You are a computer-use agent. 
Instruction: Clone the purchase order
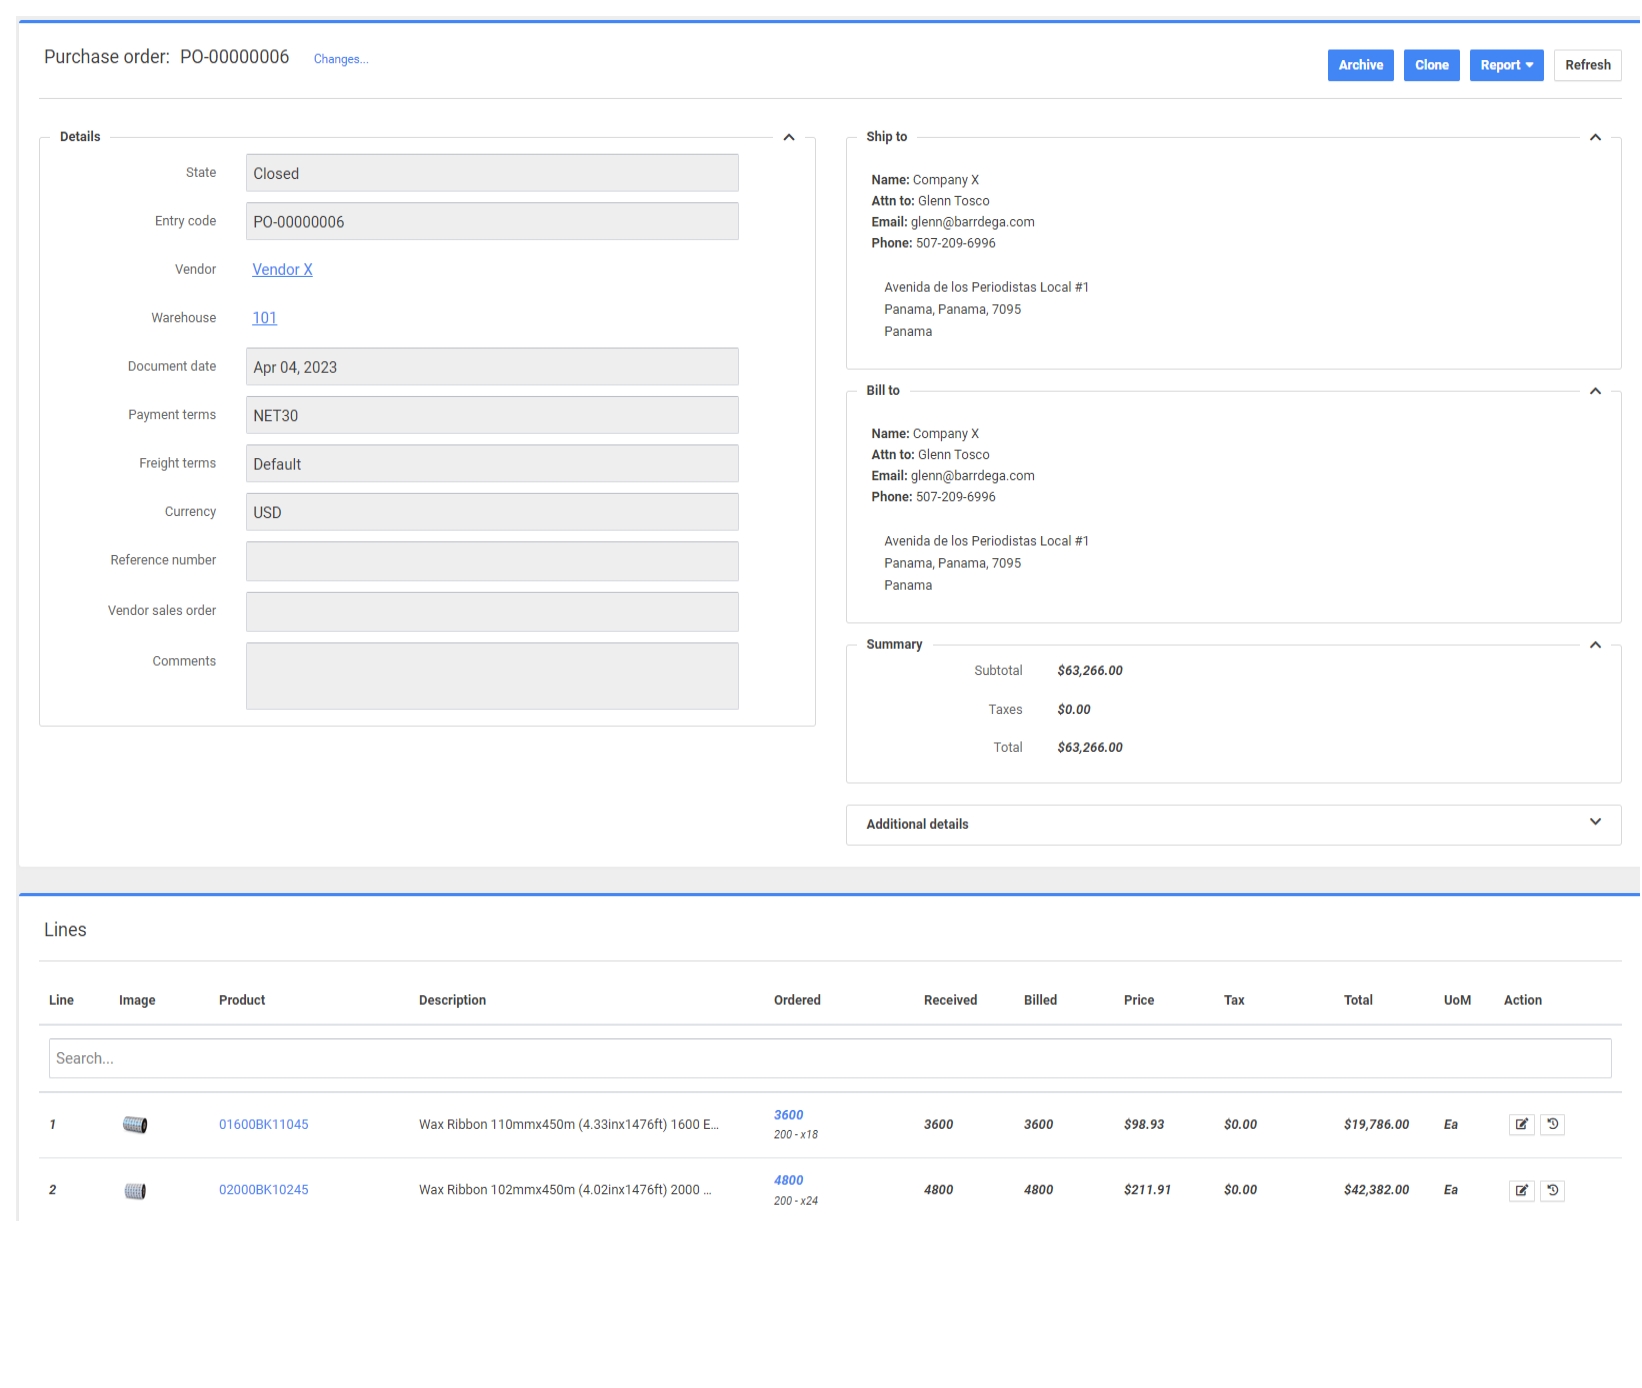click(1431, 65)
